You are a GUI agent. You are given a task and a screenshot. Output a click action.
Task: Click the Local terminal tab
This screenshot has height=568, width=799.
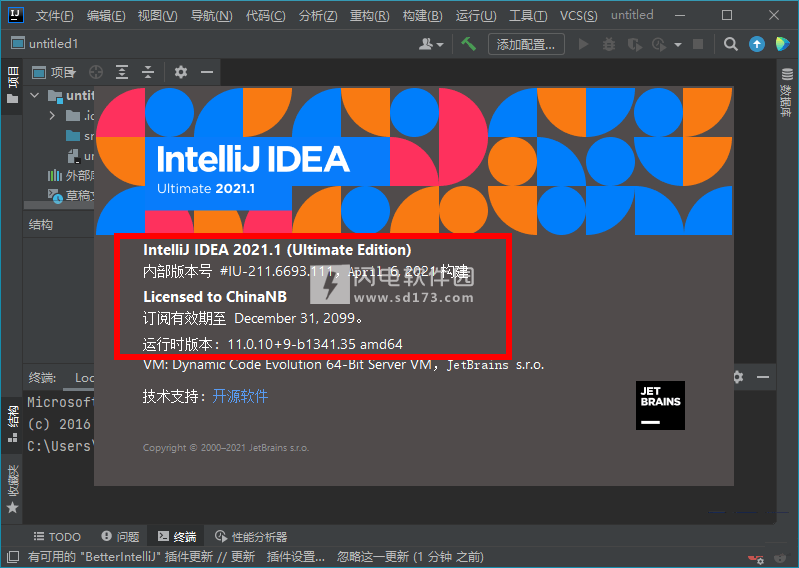tap(84, 378)
